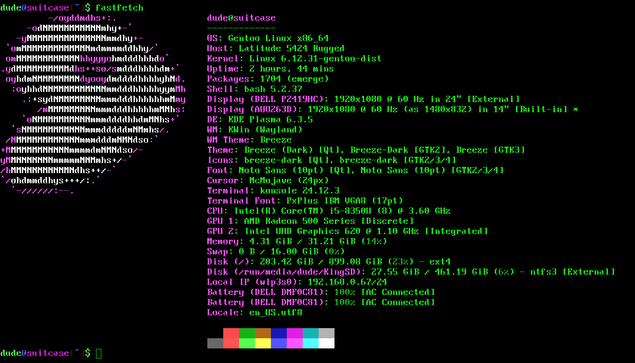
Task: Click the 'WM Theme:' label
Action: click(x=231, y=140)
